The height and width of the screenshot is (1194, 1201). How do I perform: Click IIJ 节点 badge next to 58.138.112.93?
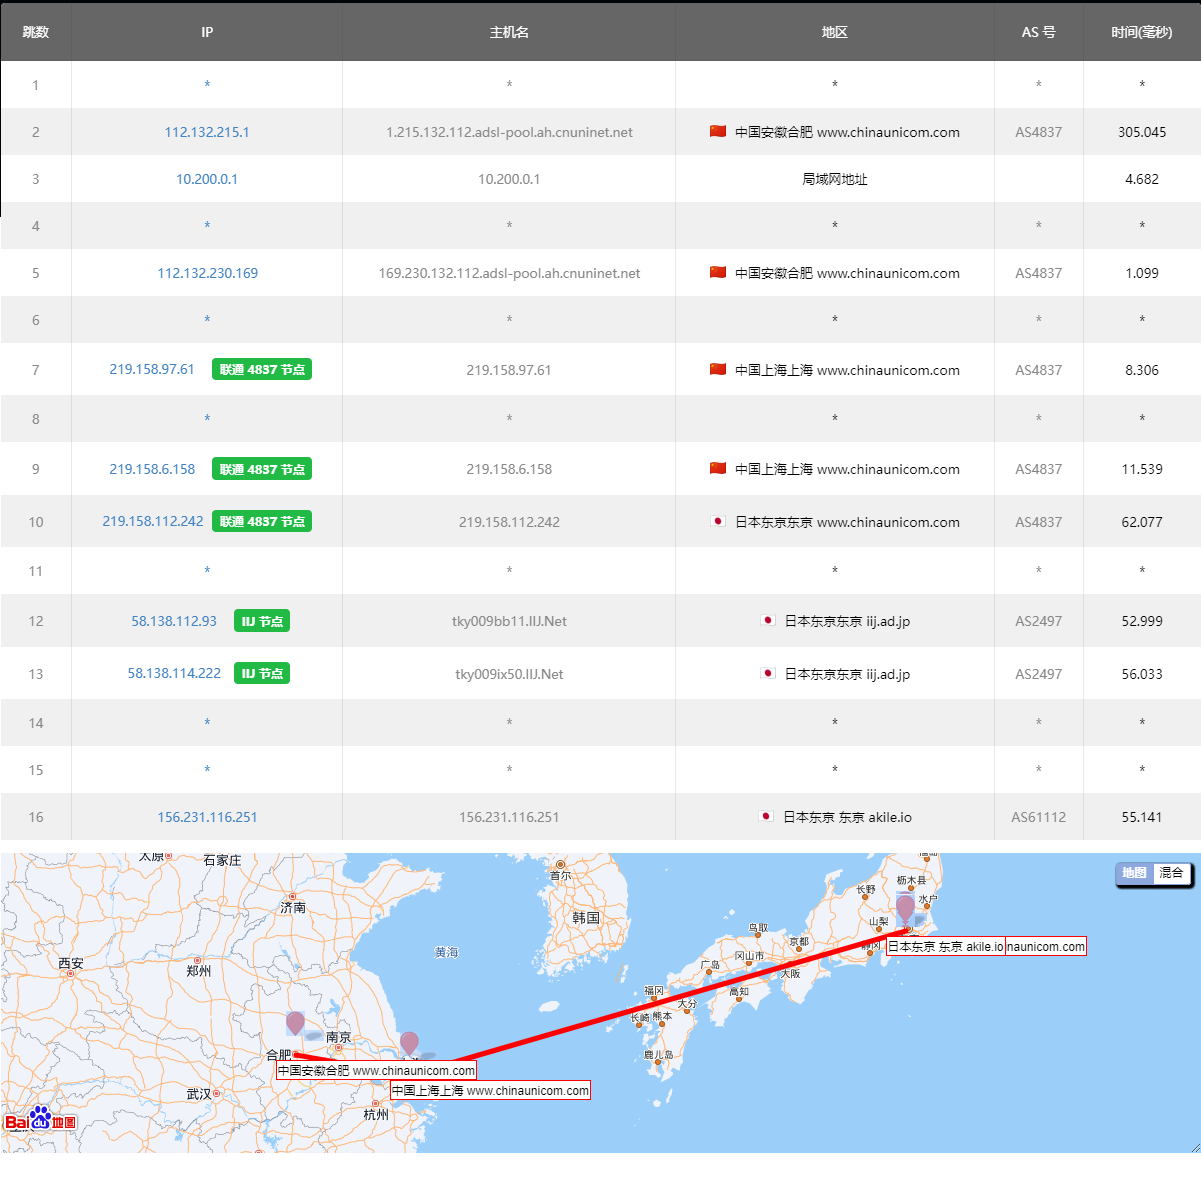pos(262,621)
